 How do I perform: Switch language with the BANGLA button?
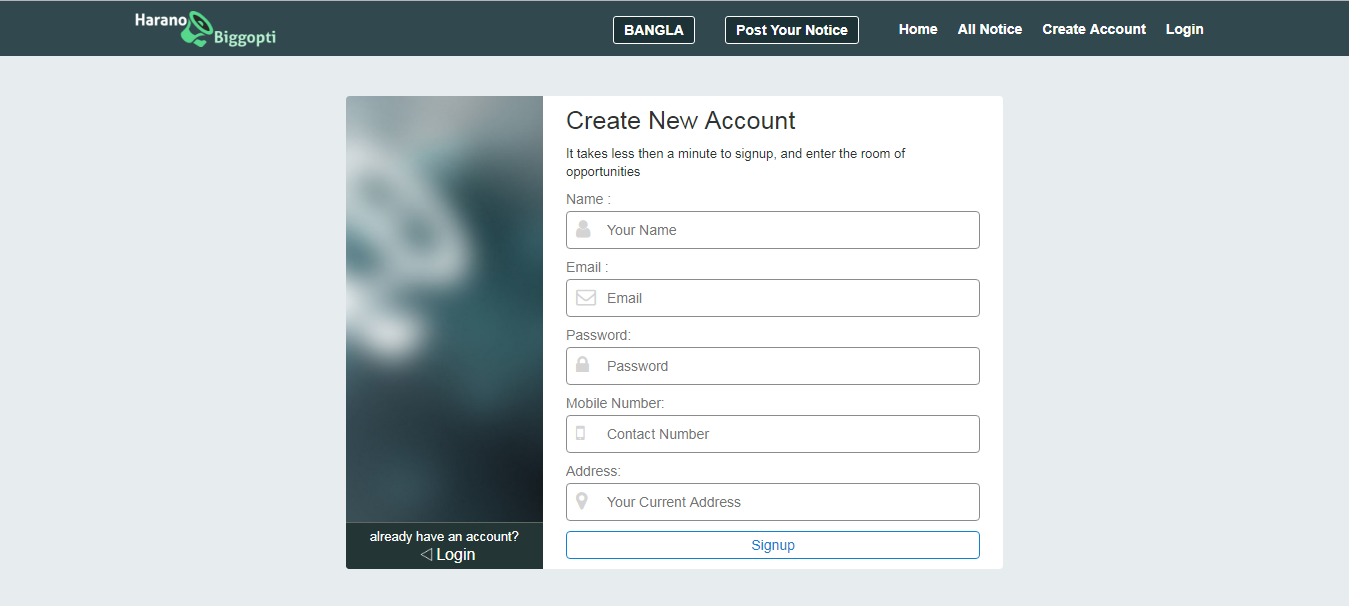click(x=653, y=30)
